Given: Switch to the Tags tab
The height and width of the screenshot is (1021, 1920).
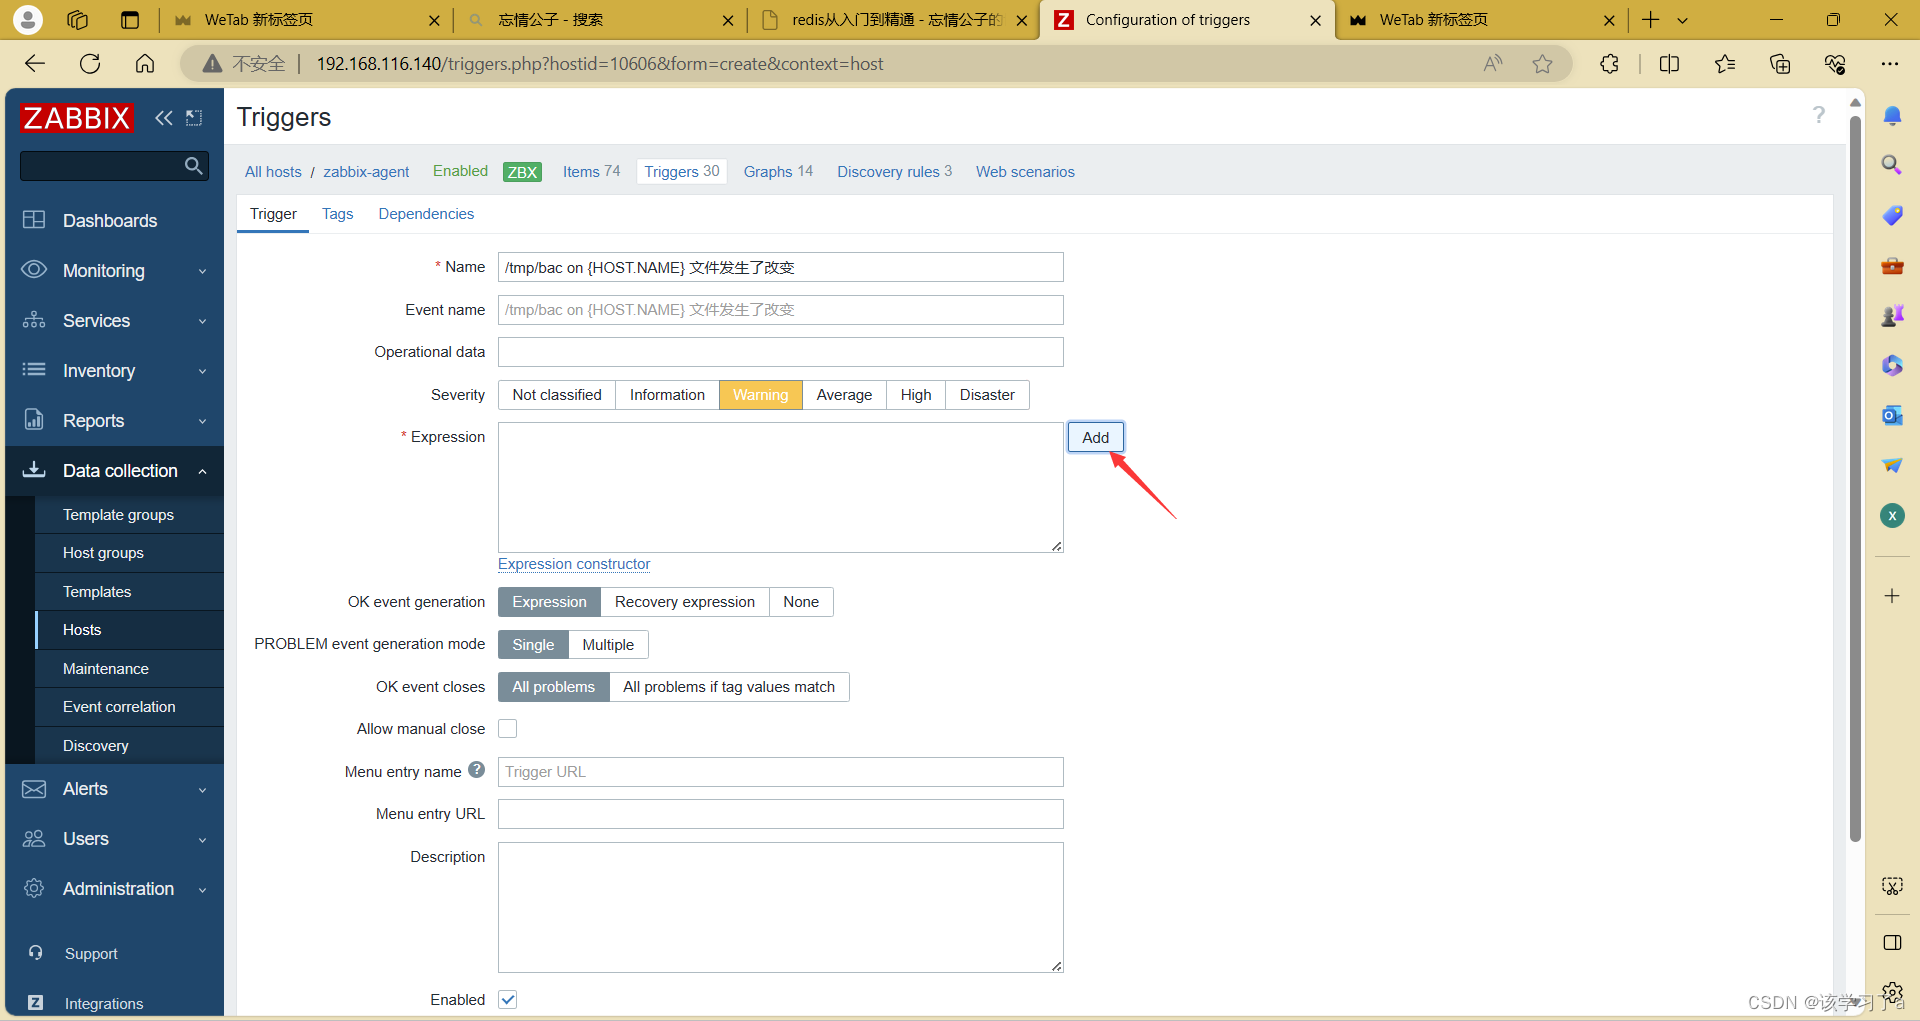Looking at the screenshot, I should pyautogui.click(x=337, y=214).
